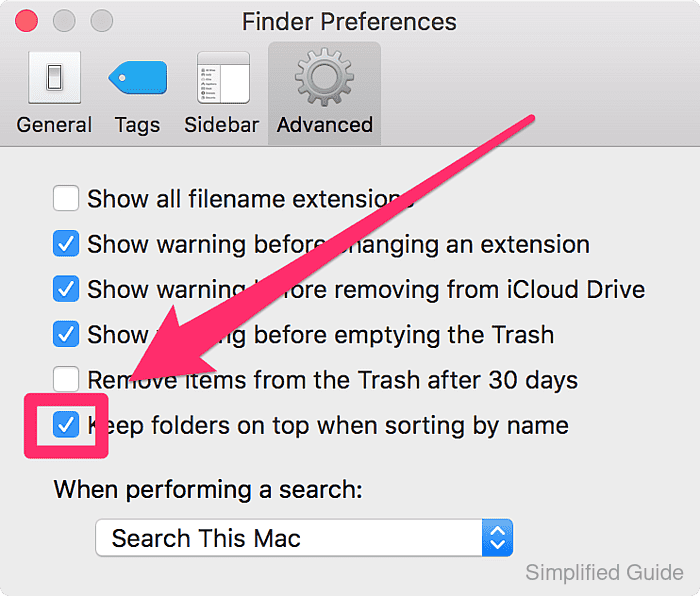Select the blue Tags label icon
This screenshot has width=700, height=596.
pyautogui.click(x=138, y=78)
